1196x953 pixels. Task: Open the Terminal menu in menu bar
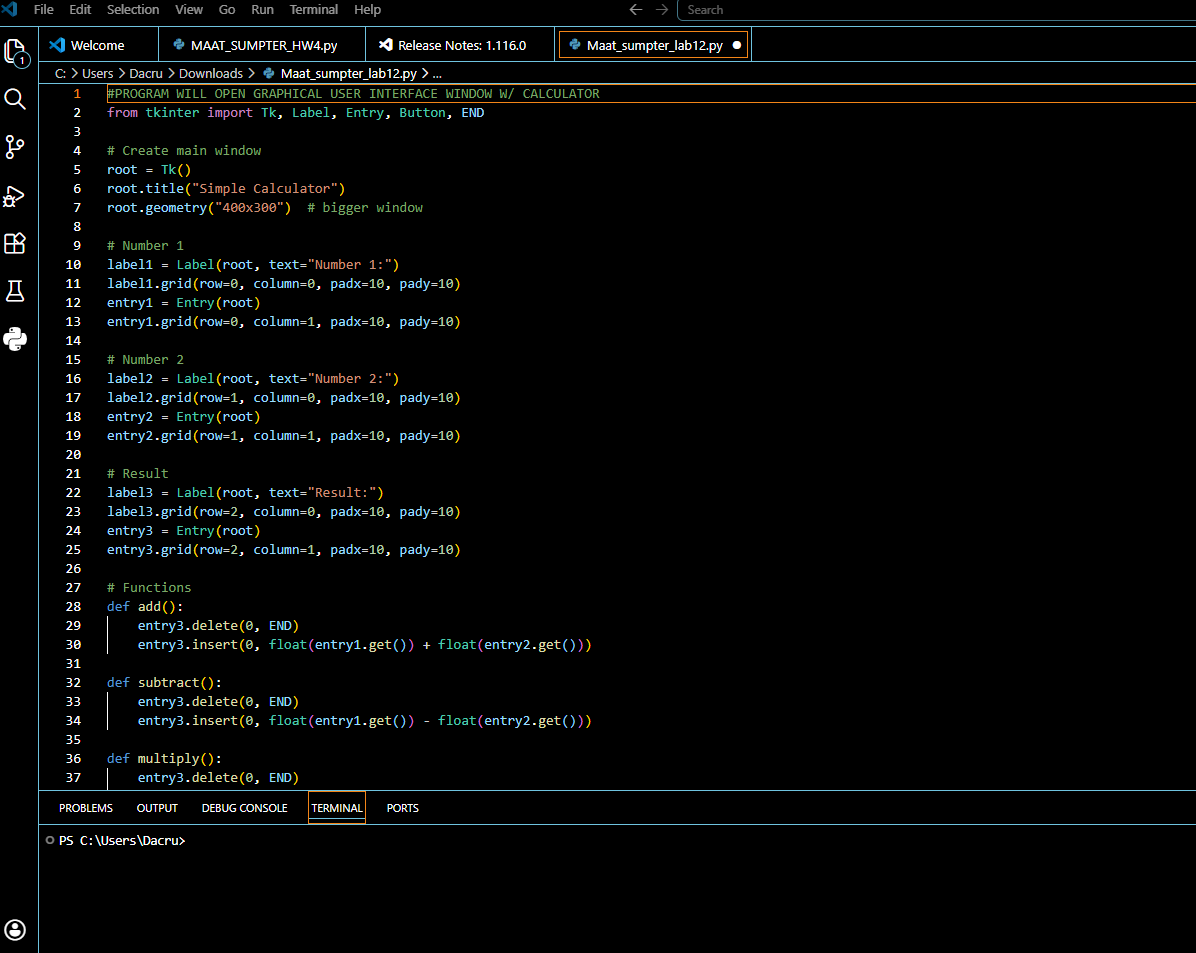pyautogui.click(x=313, y=10)
